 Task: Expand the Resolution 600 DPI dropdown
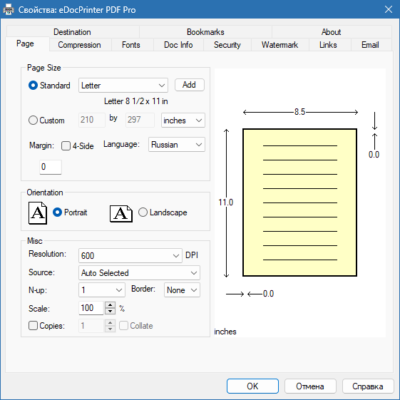[130, 255]
